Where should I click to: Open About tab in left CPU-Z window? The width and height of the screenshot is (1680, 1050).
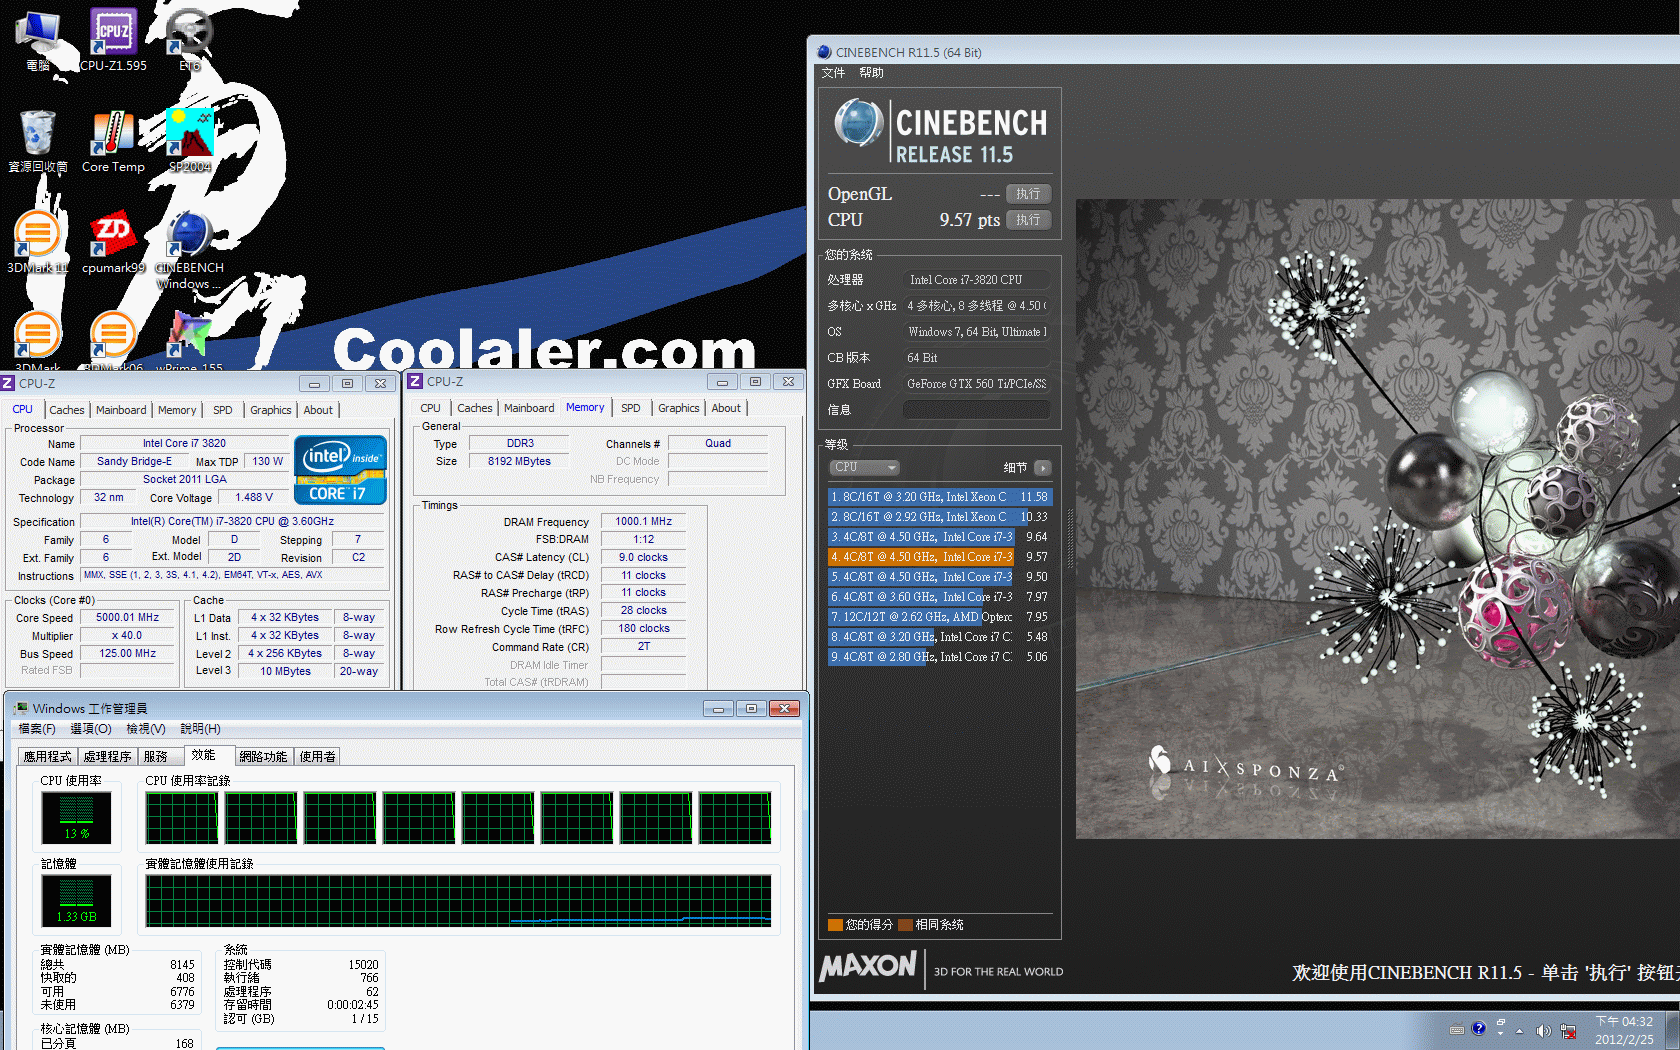(x=318, y=410)
